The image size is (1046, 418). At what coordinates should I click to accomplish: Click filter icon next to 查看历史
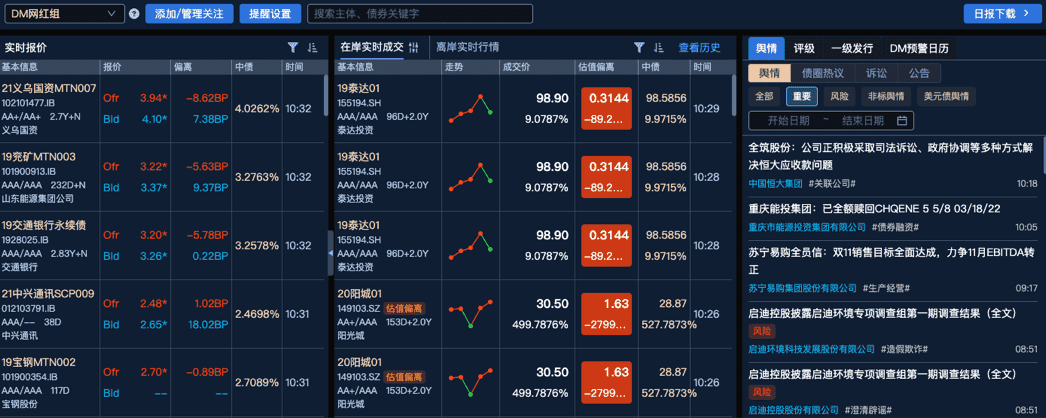tap(639, 47)
